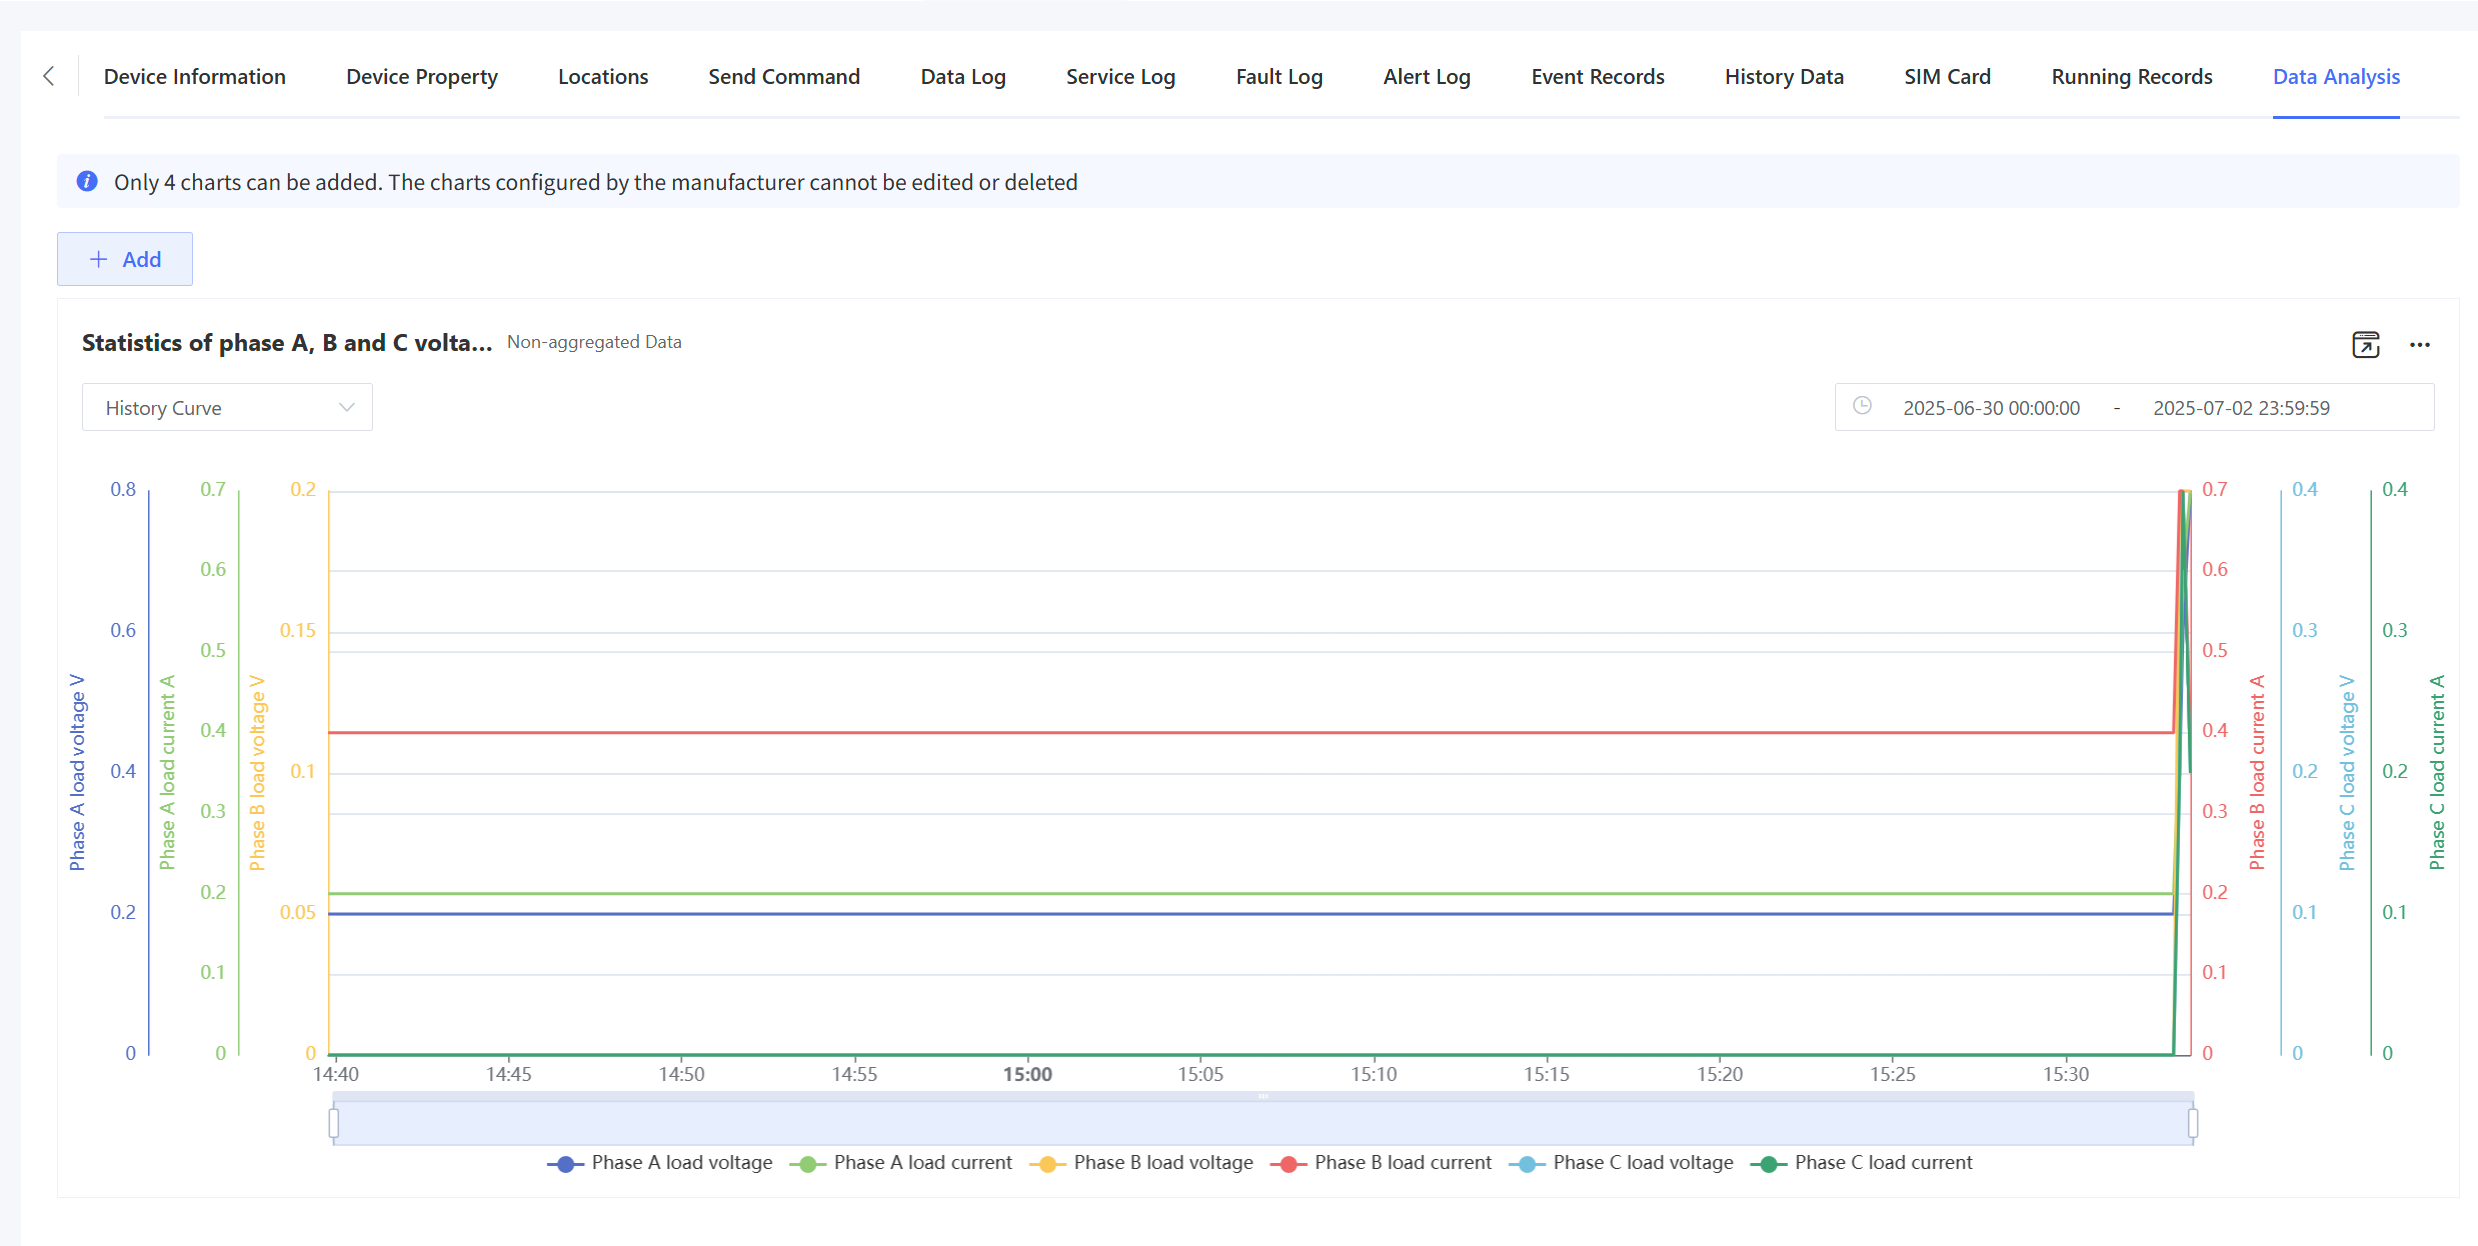Open the end date 2025-07-02 field
The height and width of the screenshot is (1246, 2478).
[x=2240, y=408]
